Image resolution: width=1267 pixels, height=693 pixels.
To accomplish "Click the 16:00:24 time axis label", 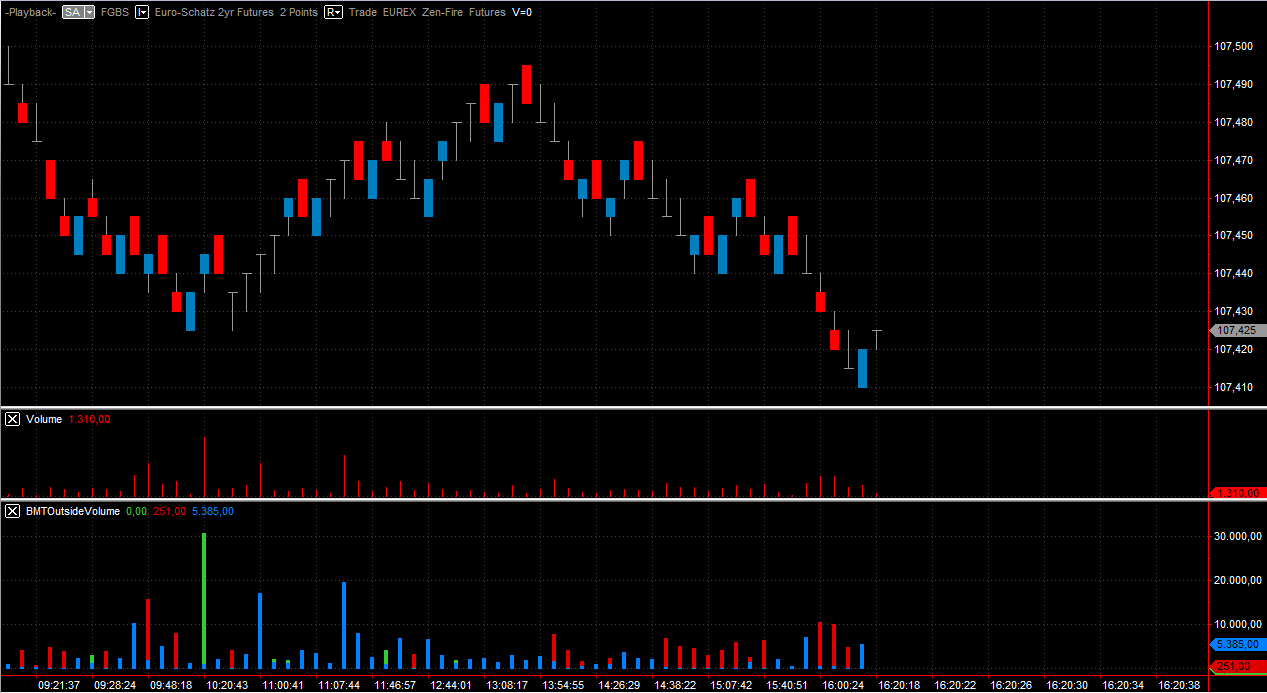I will (843, 685).
